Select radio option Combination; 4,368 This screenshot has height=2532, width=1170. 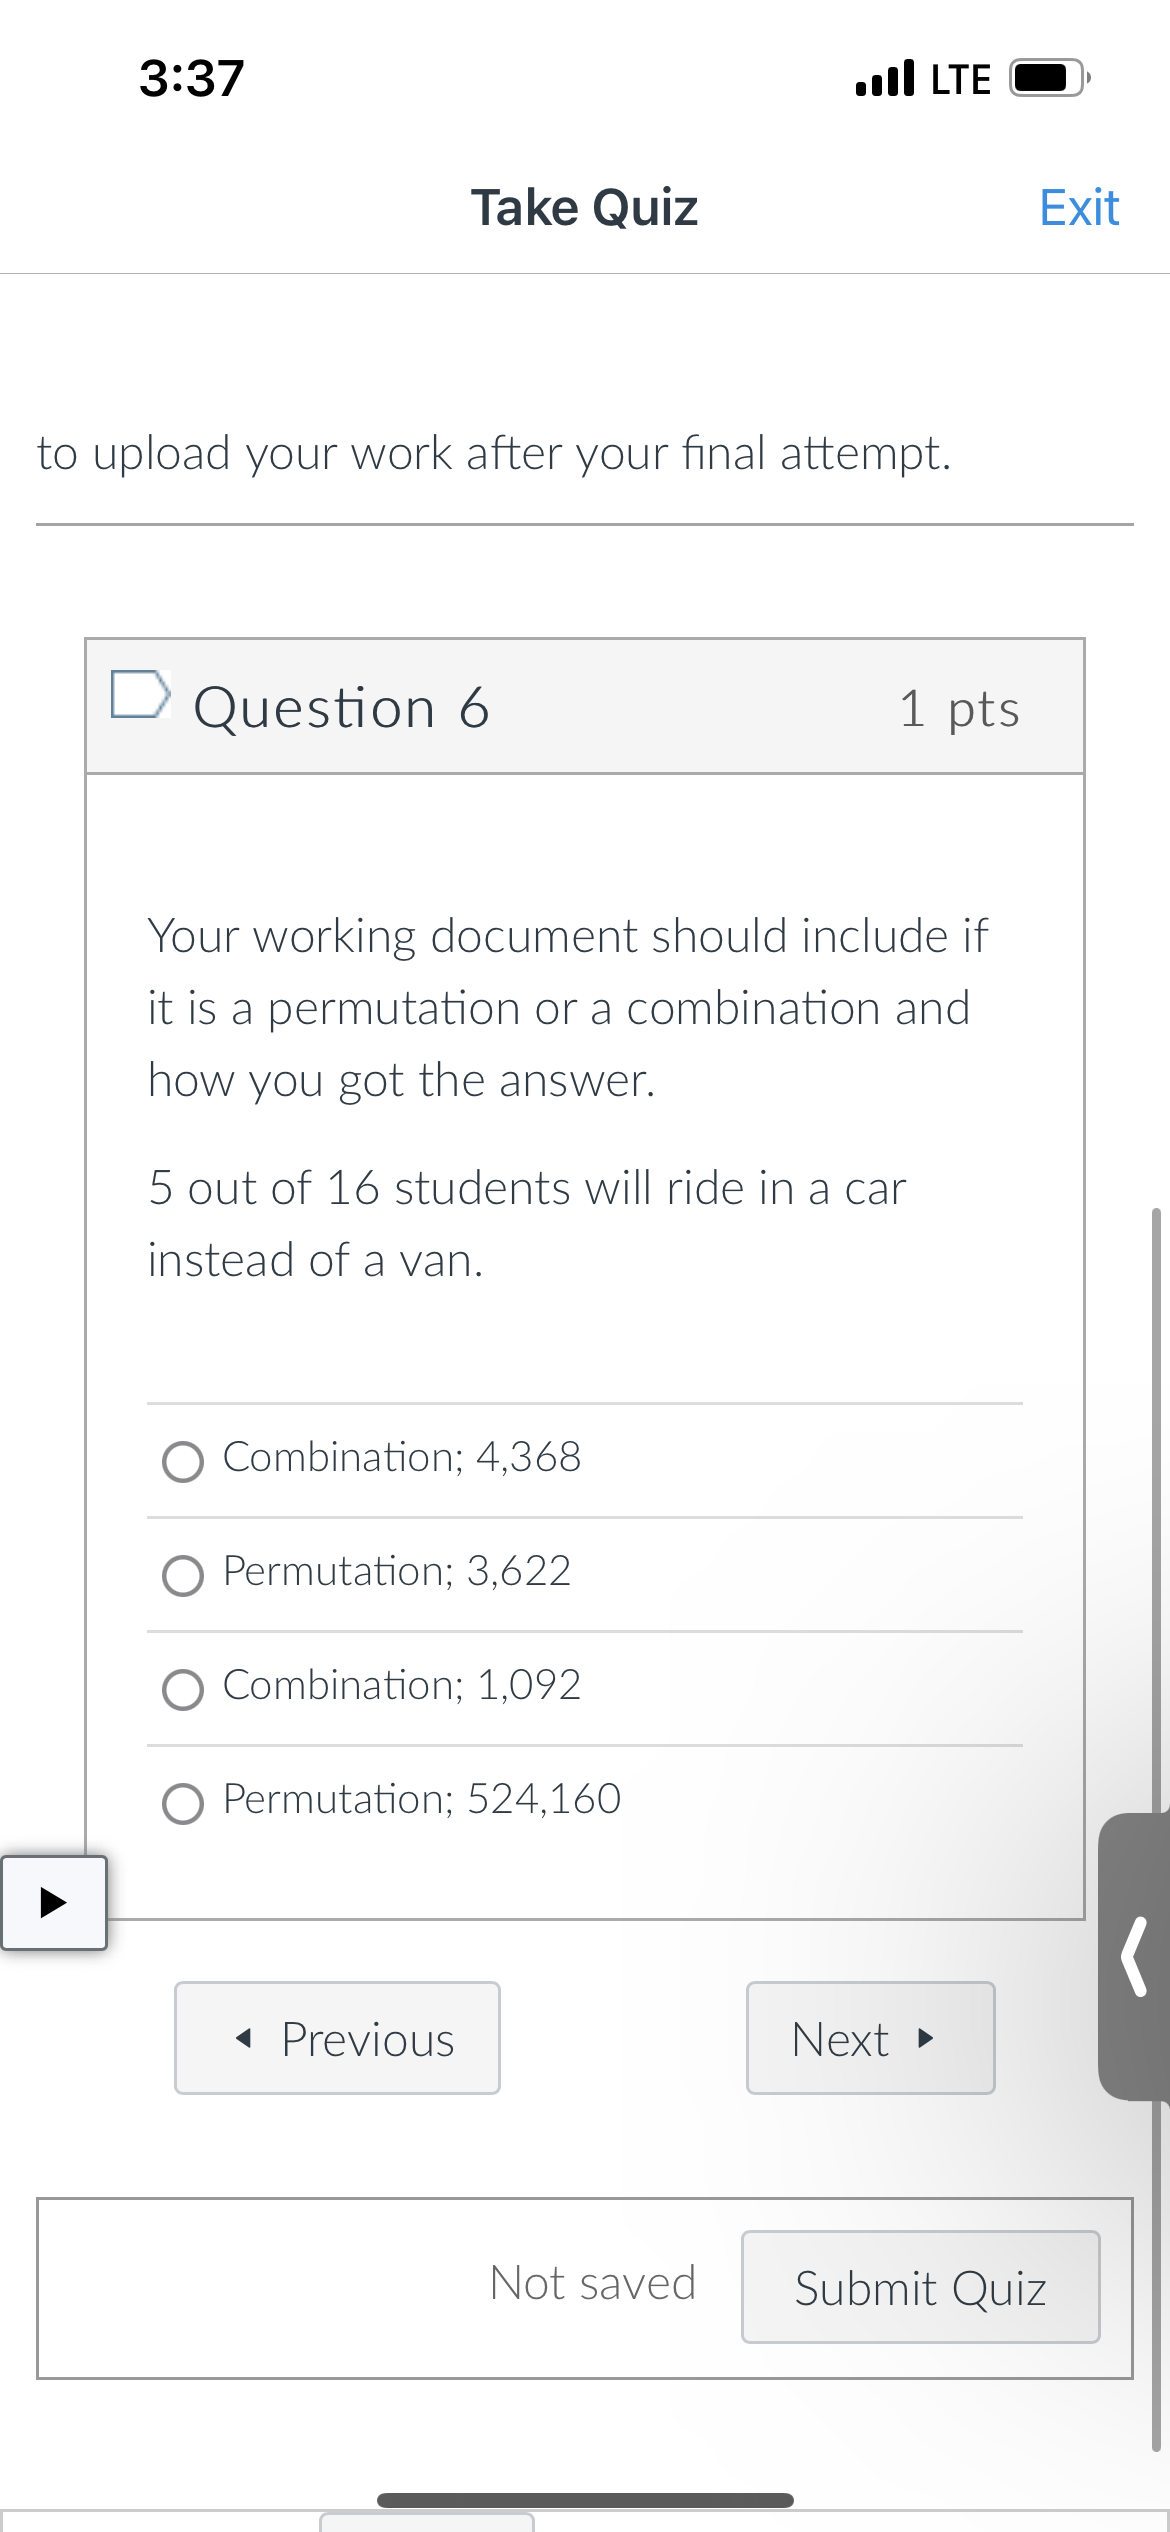tap(183, 1462)
